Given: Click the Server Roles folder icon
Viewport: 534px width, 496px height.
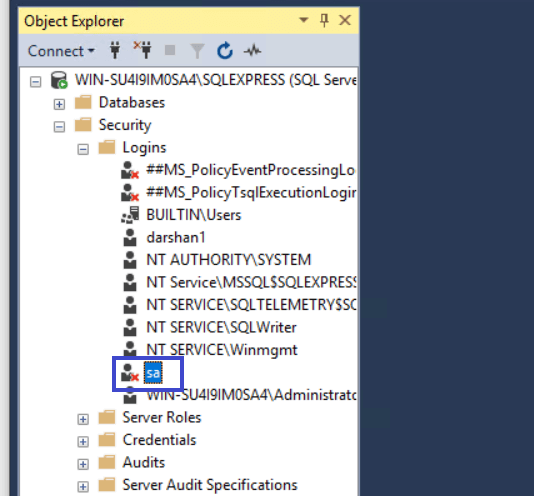Looking at the screenshot, I should coord(107,417).
